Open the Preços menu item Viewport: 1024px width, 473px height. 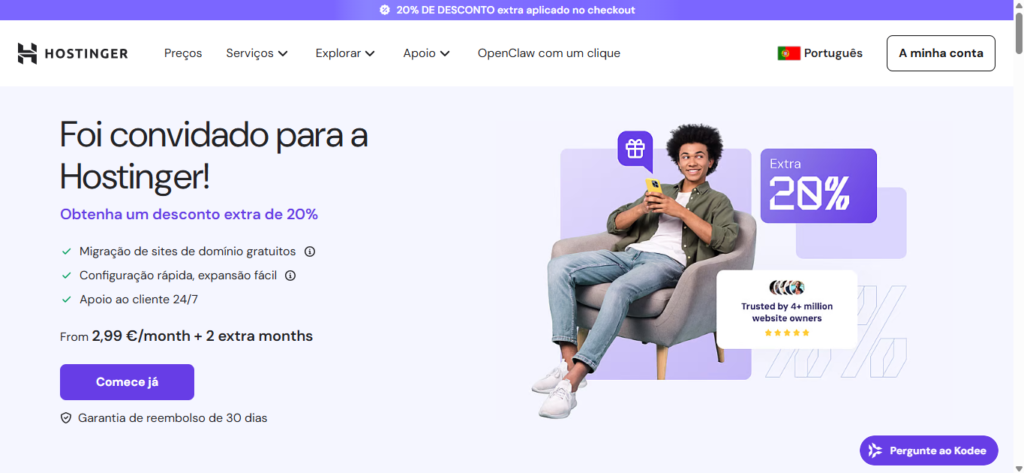pyautogui.click(x=183, y=54)
